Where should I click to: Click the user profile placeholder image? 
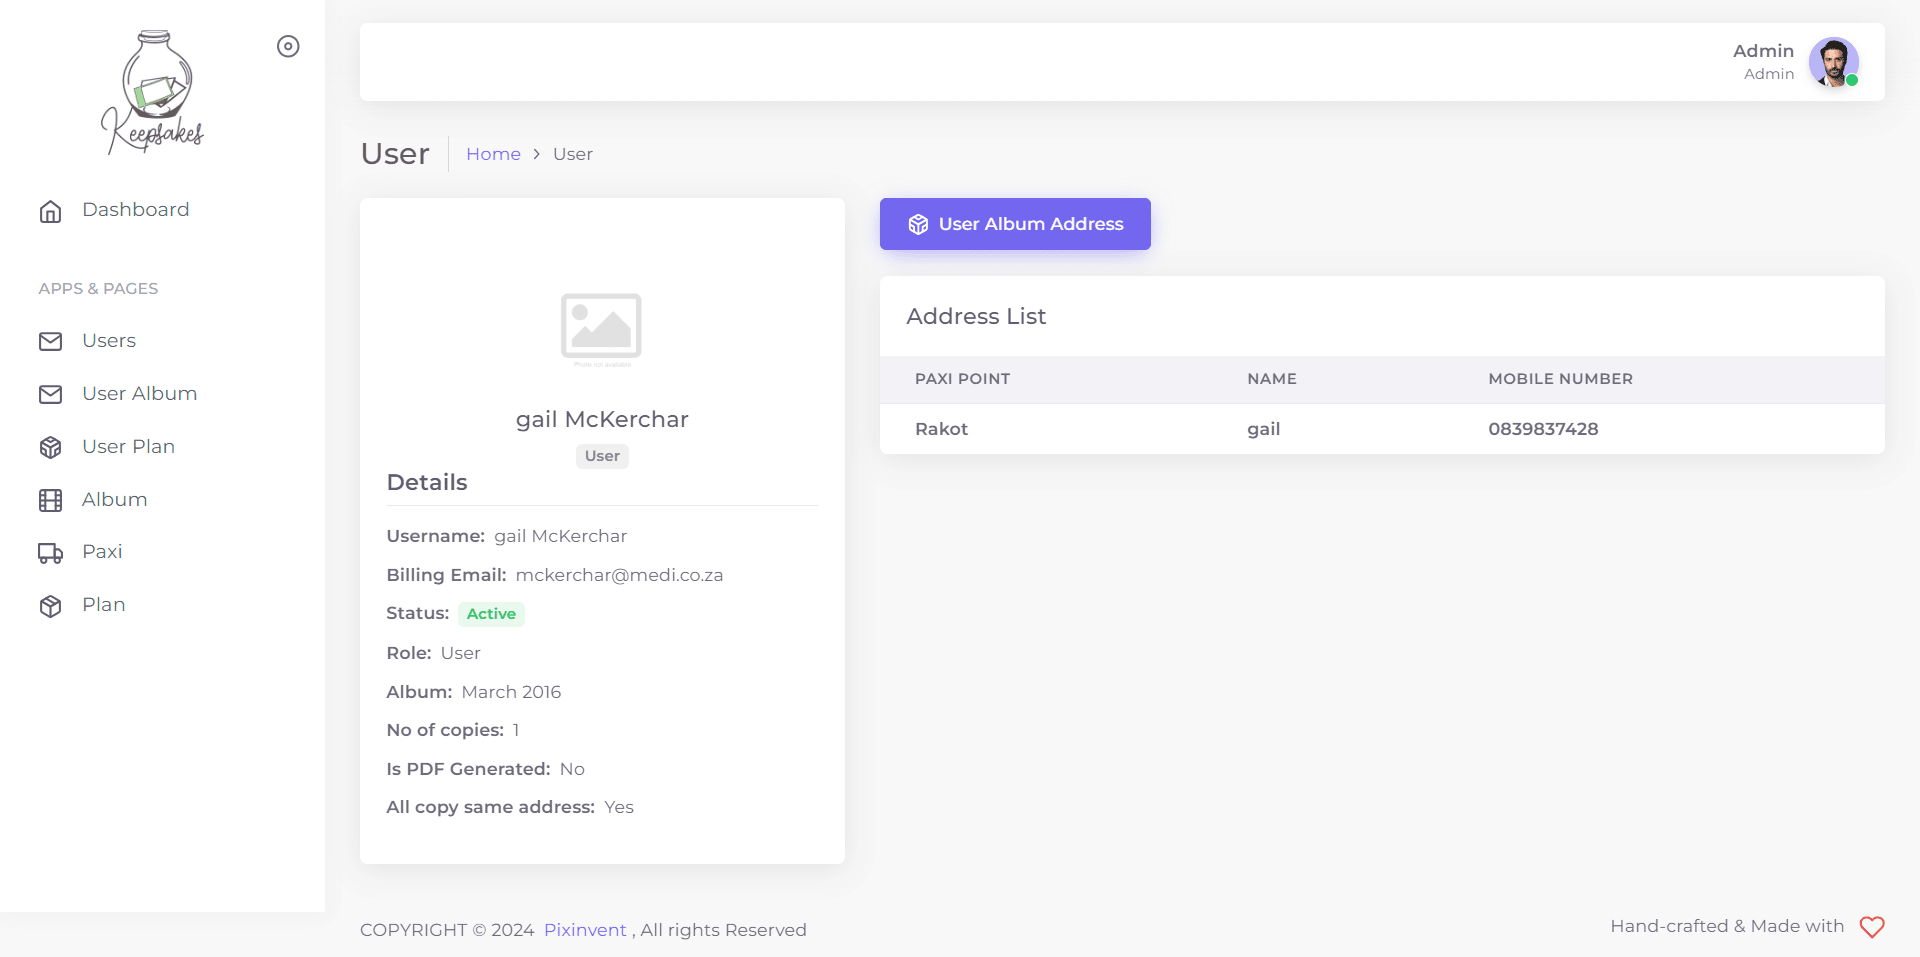click(601, 327)
